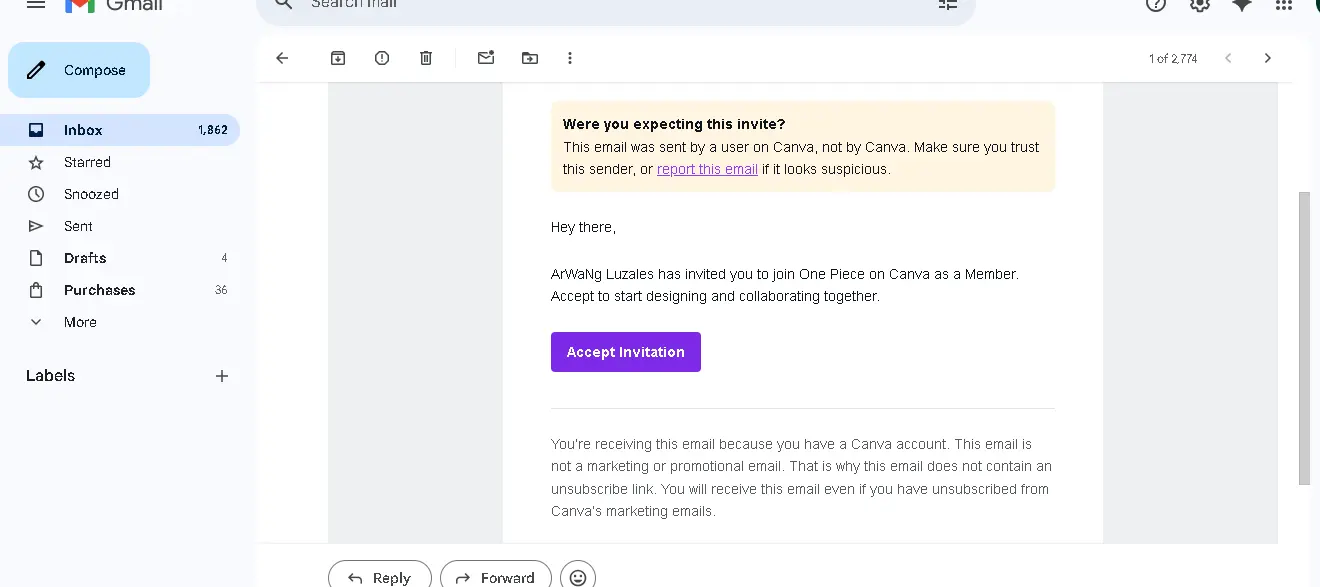Go back to inbox arrow
This screenshot has width=1320, height=587.
click(x=282, y=58)
